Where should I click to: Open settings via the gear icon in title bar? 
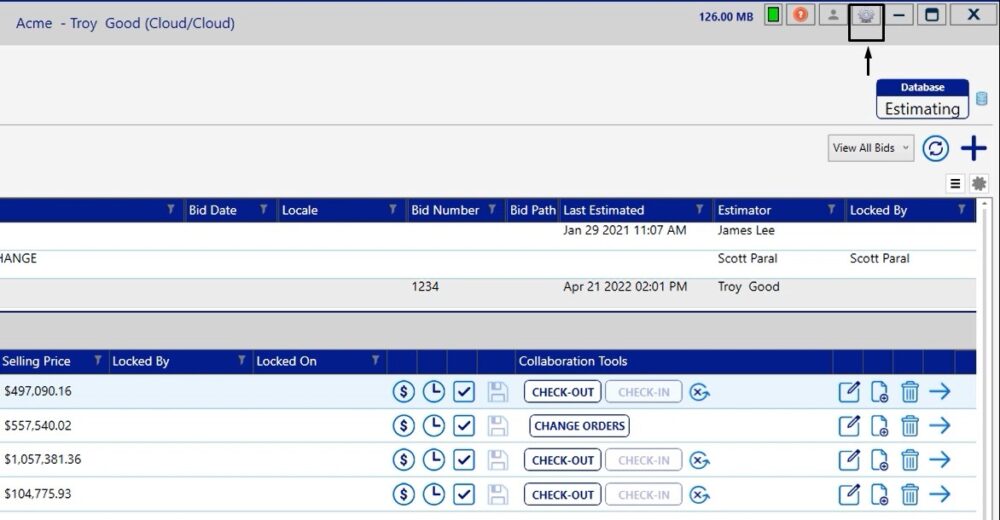click(865, 16)
